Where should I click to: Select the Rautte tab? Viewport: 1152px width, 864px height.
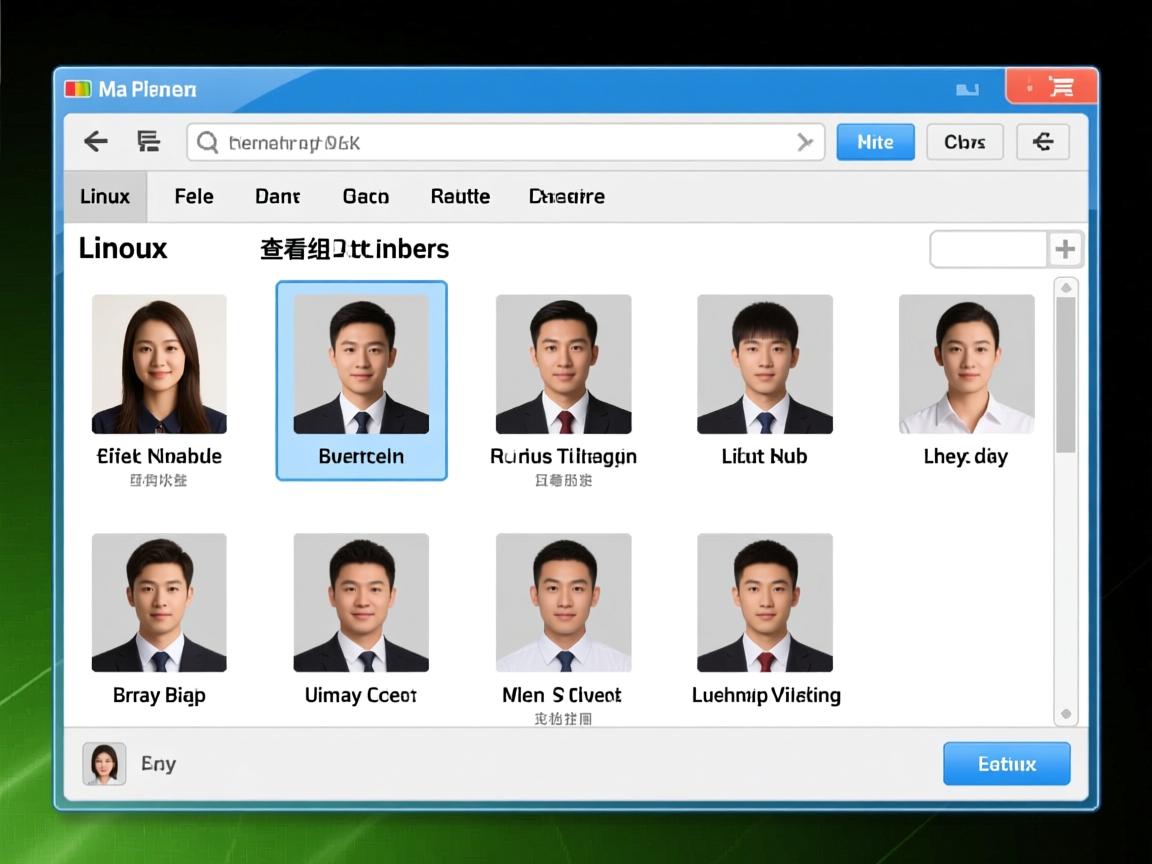coord(460,196)
